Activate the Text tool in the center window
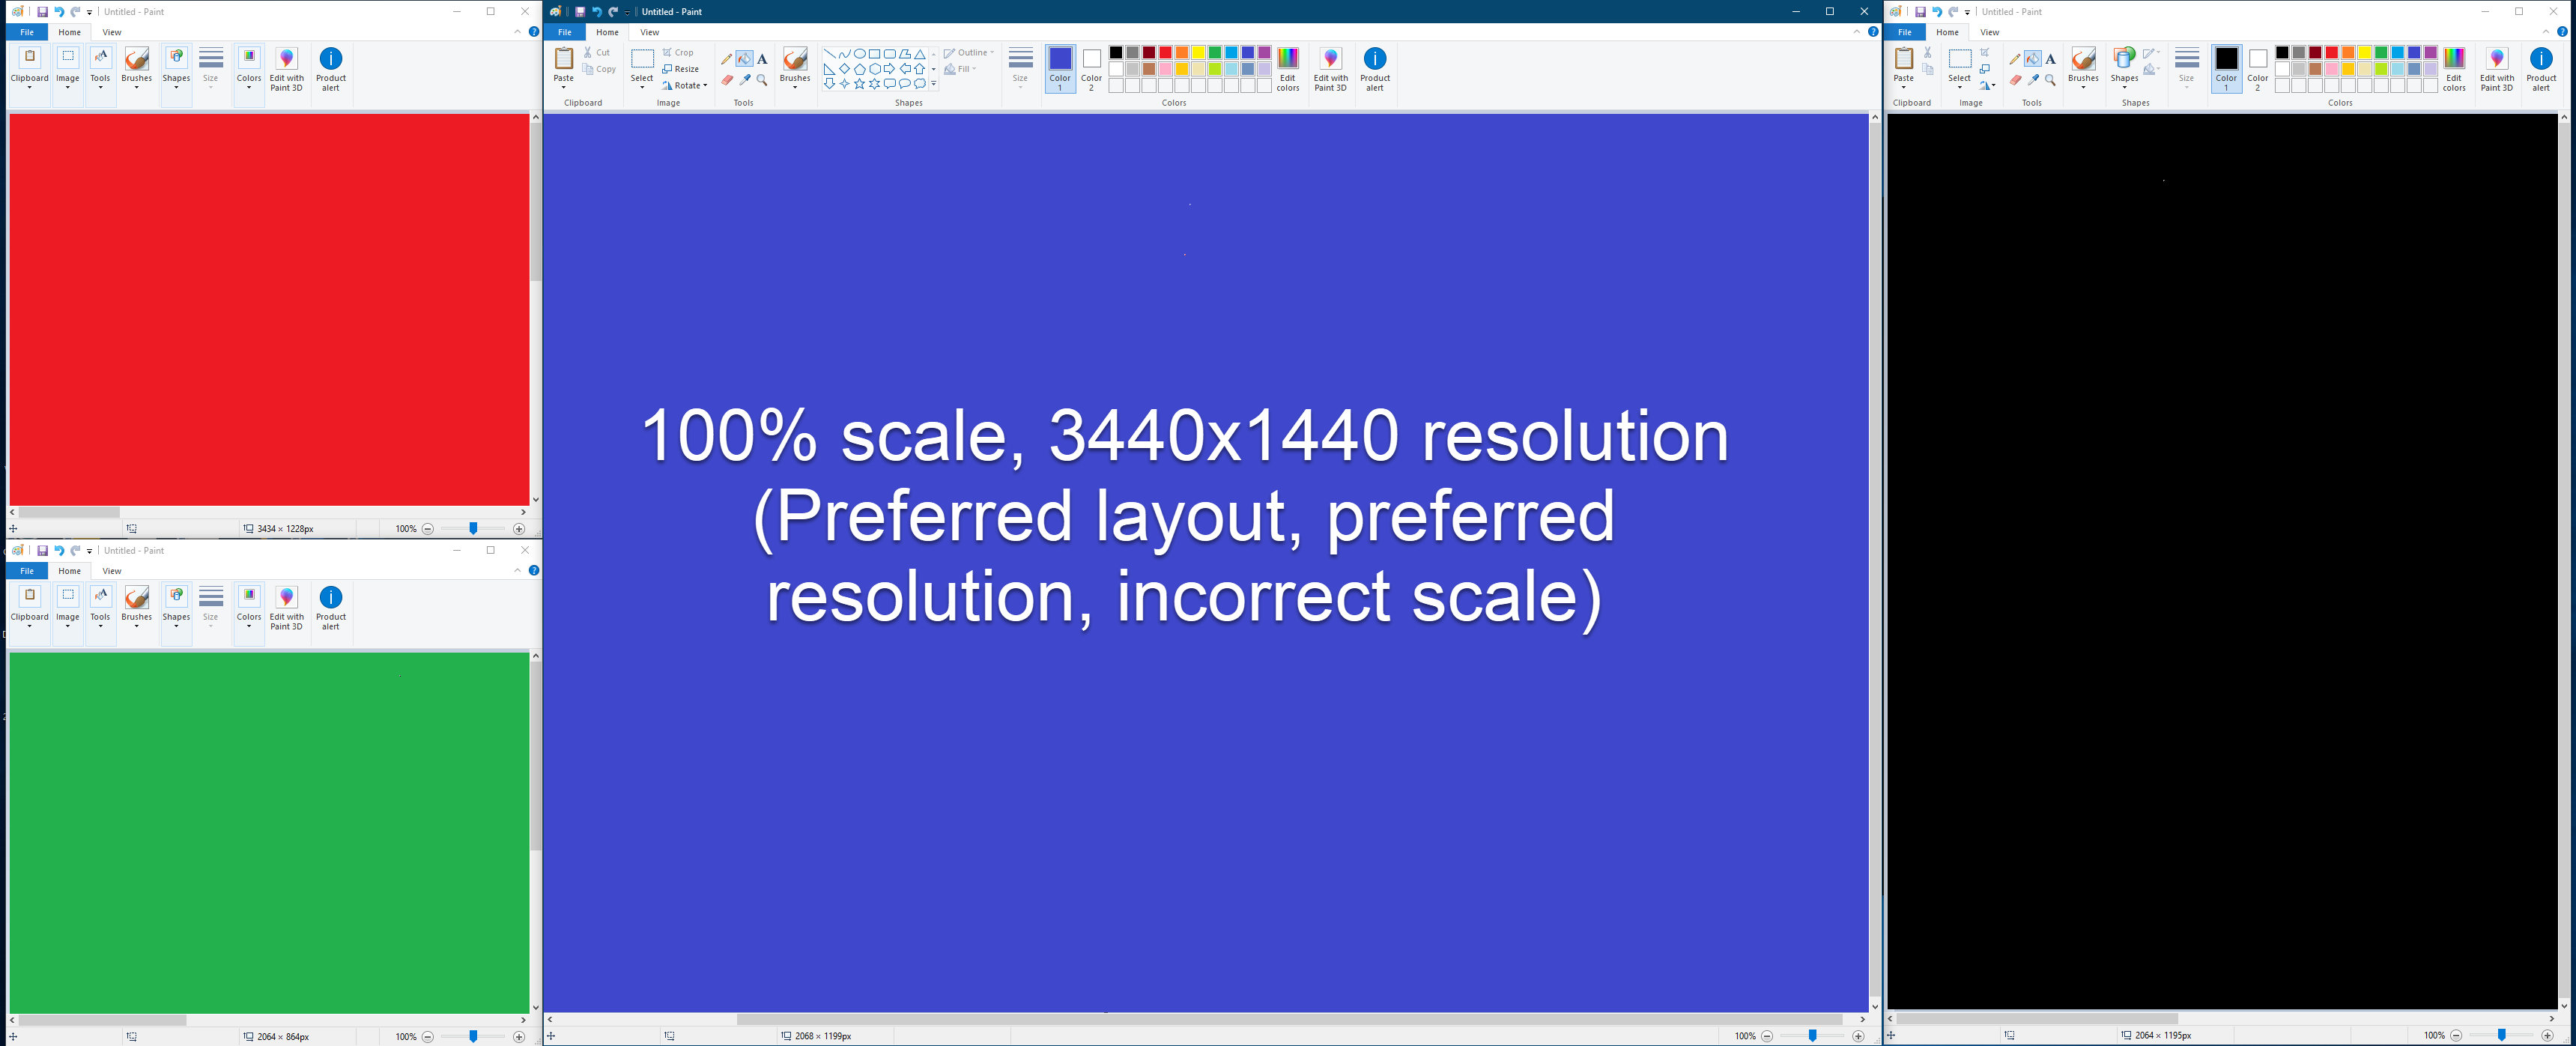 click(762, 60)
